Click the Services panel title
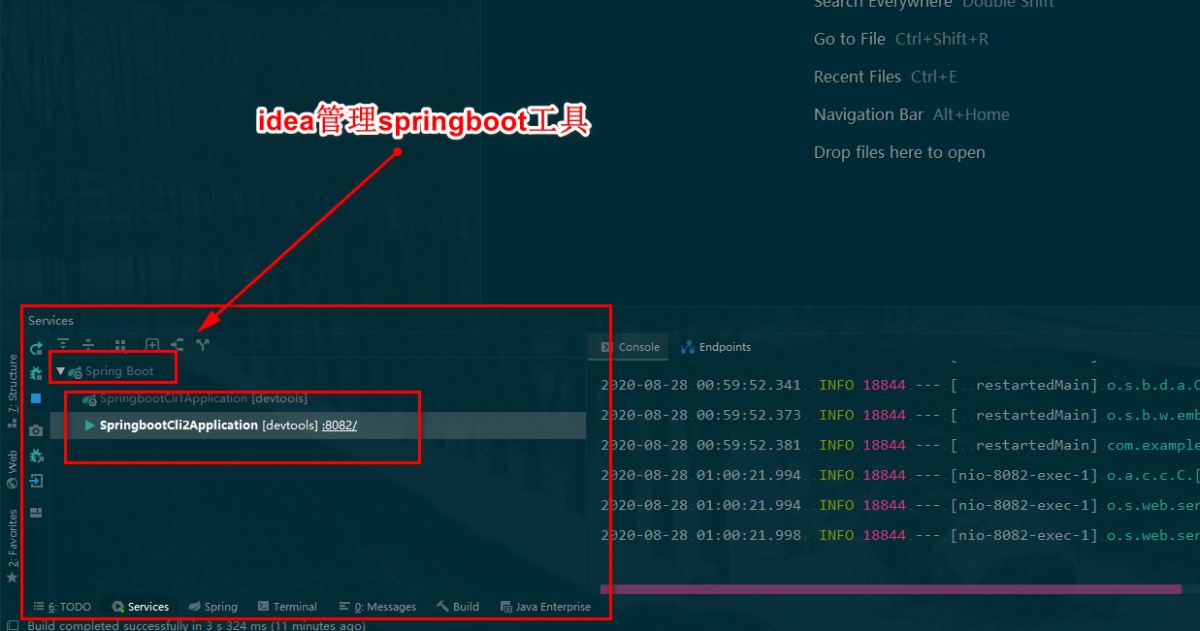This screenshot has width=1200, height=631. [51, 321]
